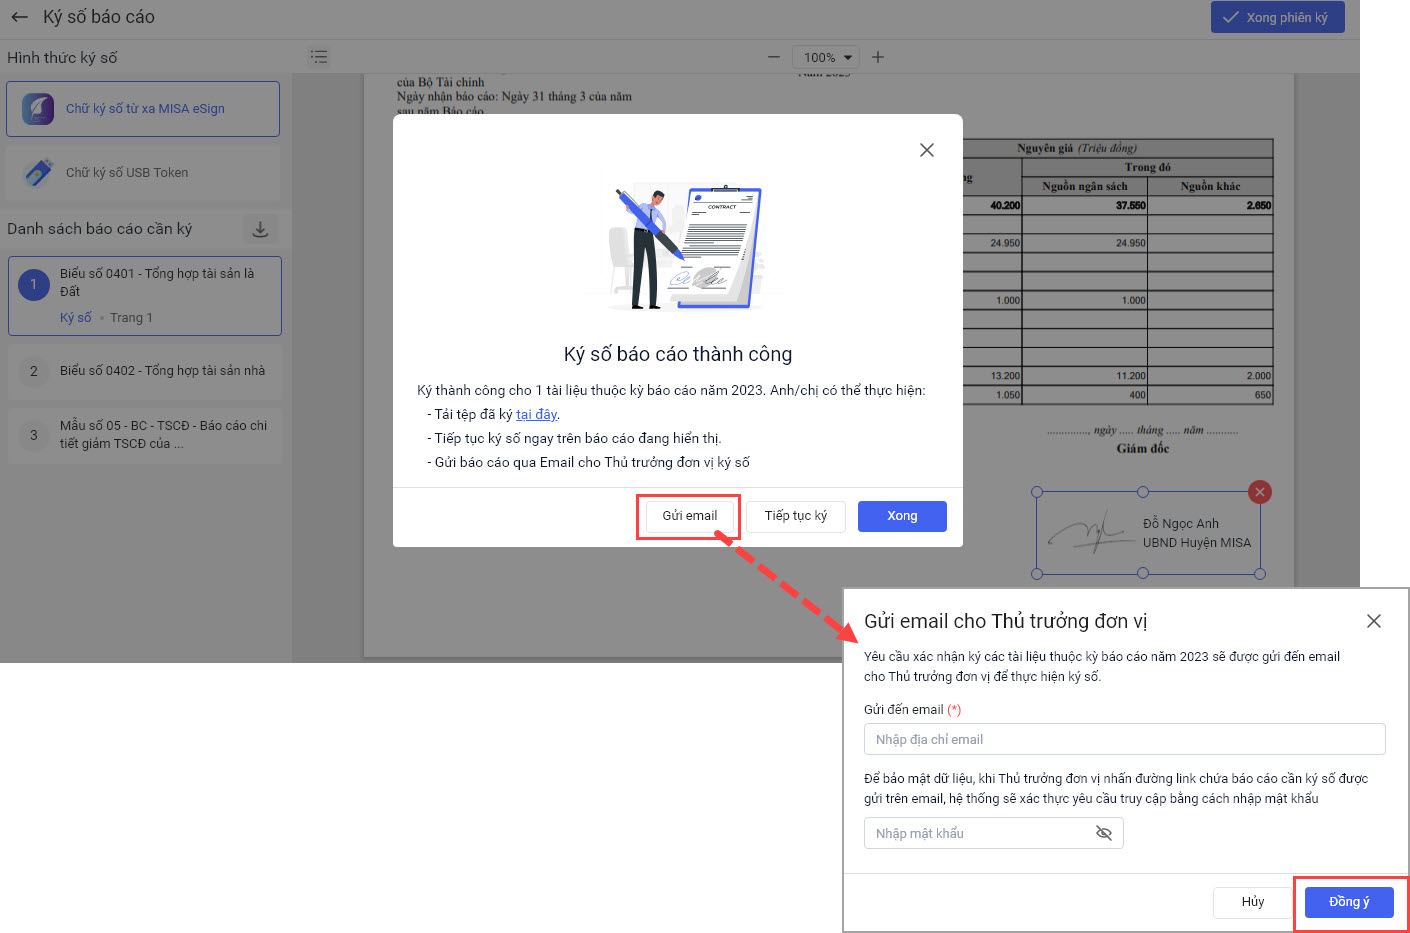Remove the signature with the red X icon
1410x933 pixels.
[1260, 492]
